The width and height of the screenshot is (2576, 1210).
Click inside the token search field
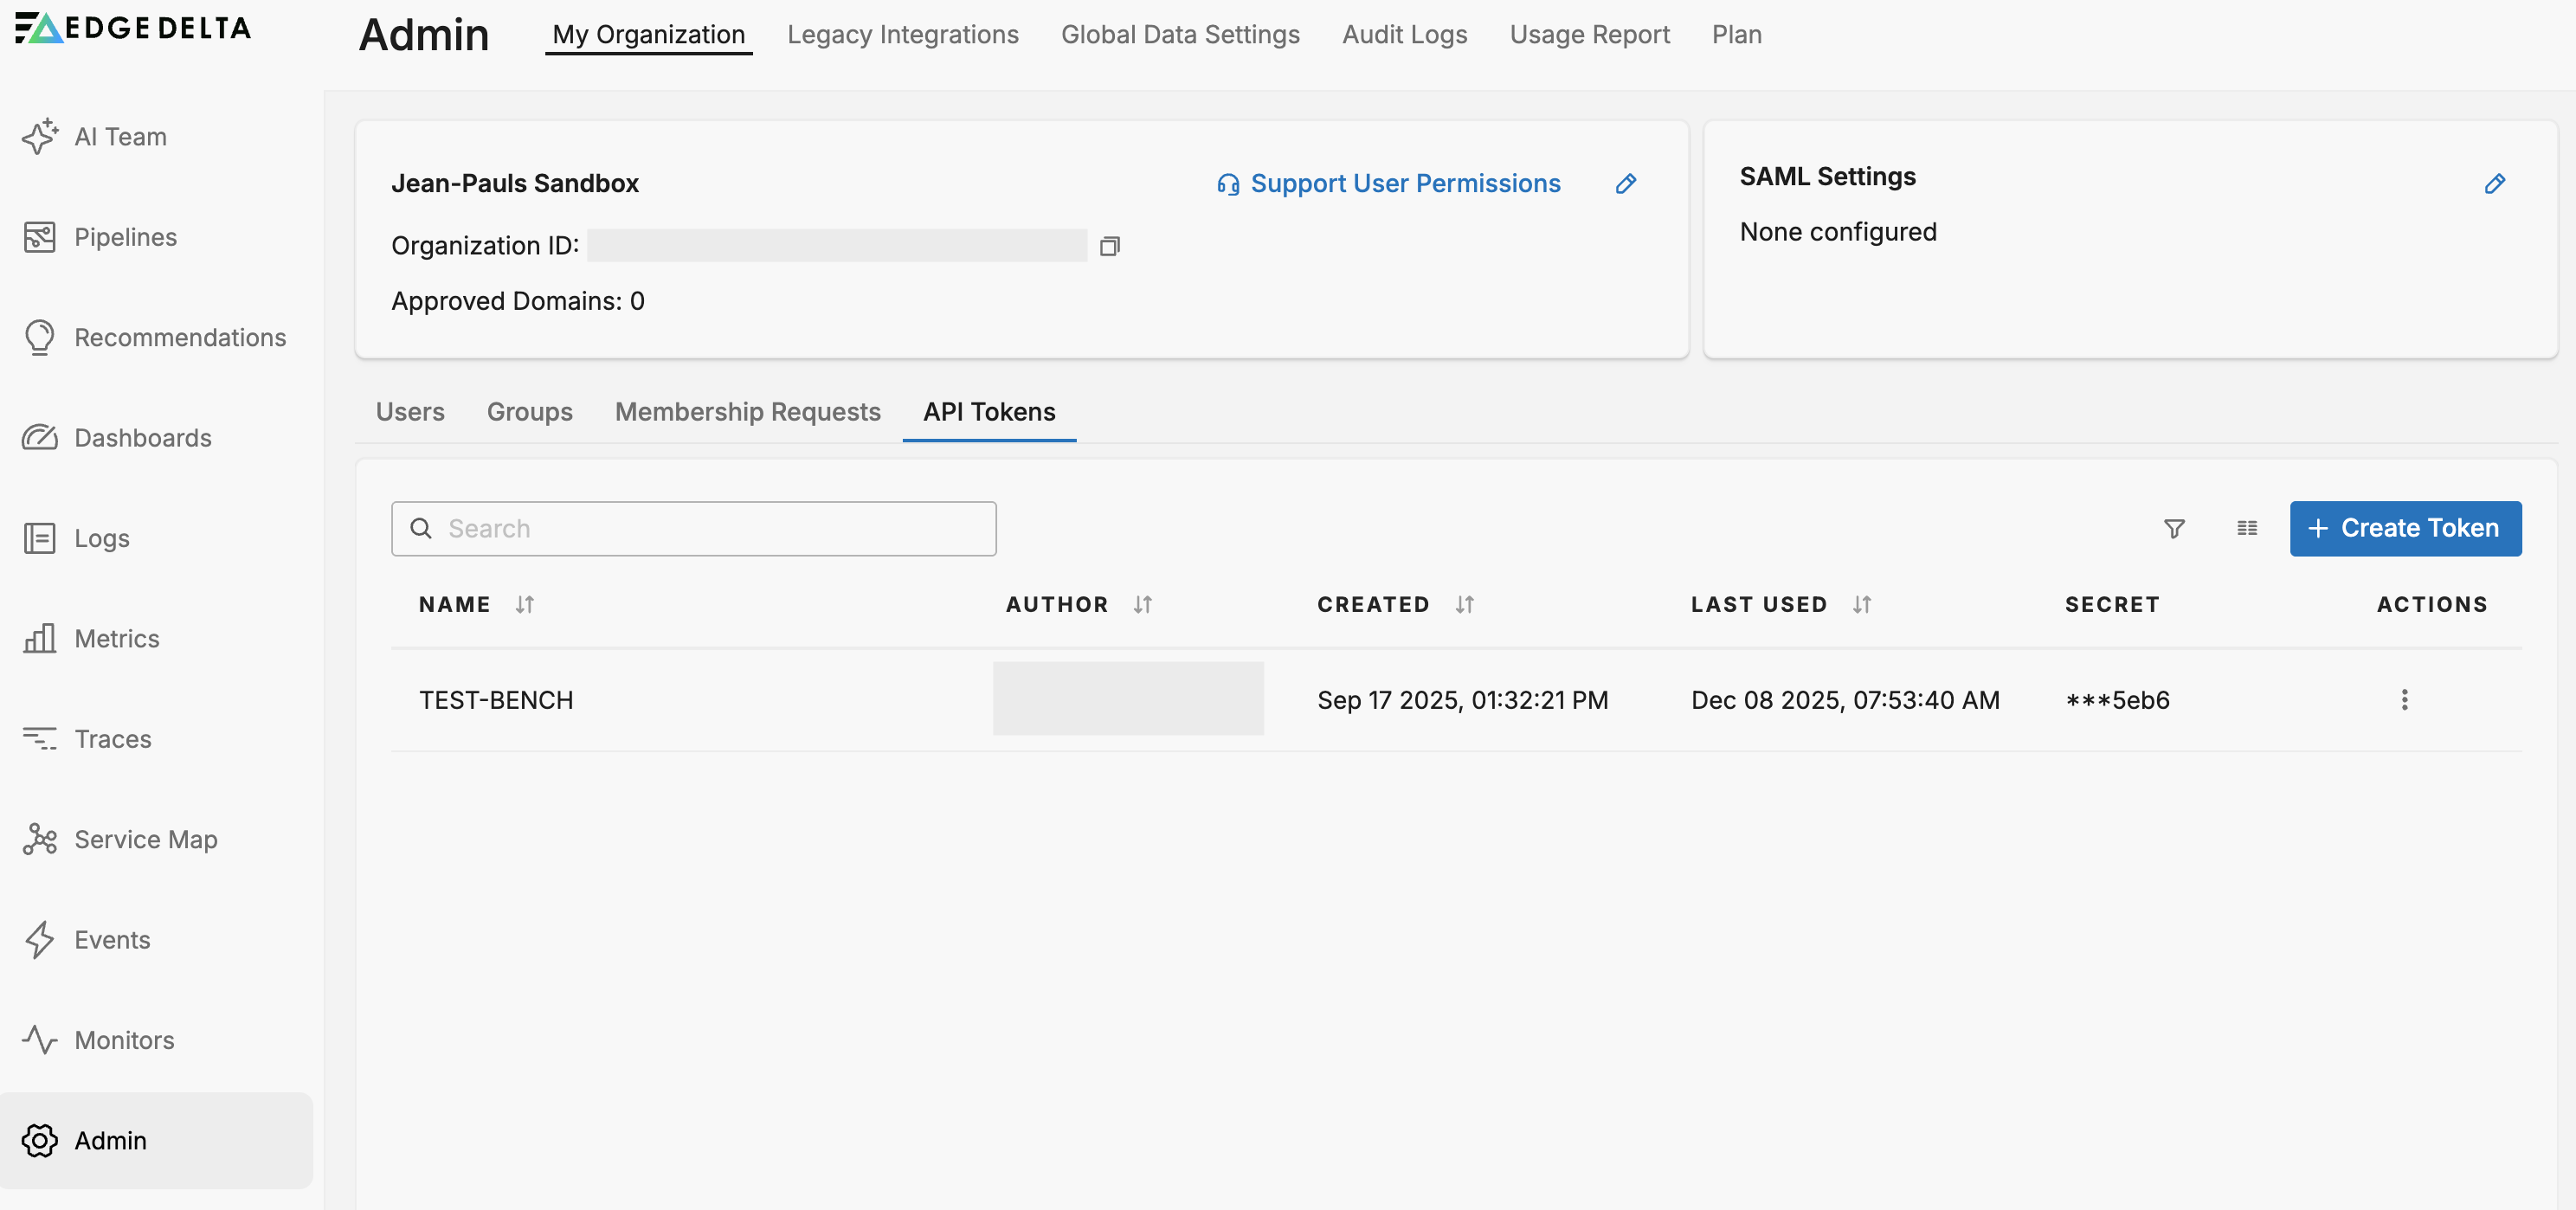point(694,528)
